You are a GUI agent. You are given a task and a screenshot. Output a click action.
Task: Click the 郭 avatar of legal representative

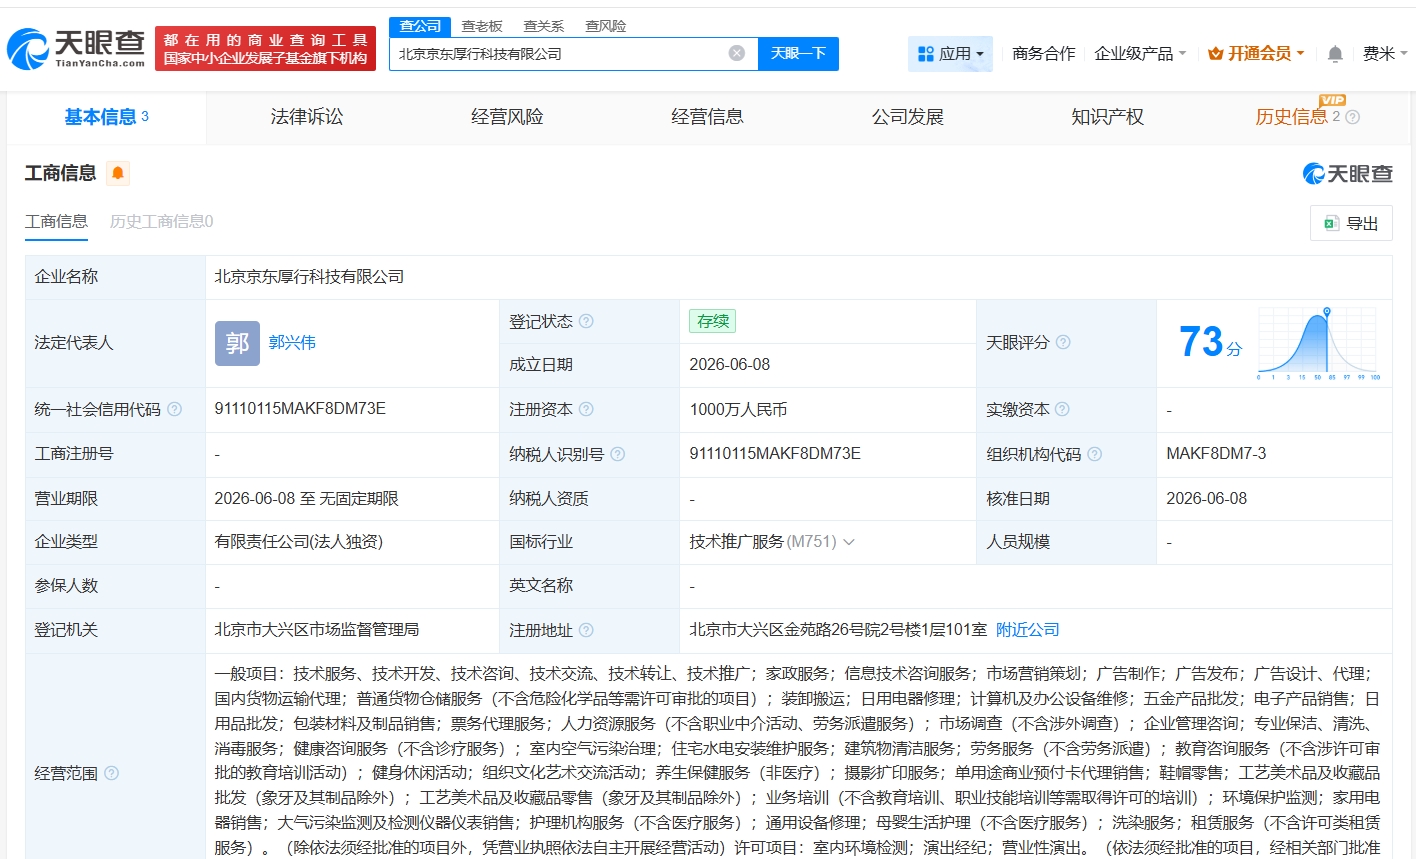[237, 343]
